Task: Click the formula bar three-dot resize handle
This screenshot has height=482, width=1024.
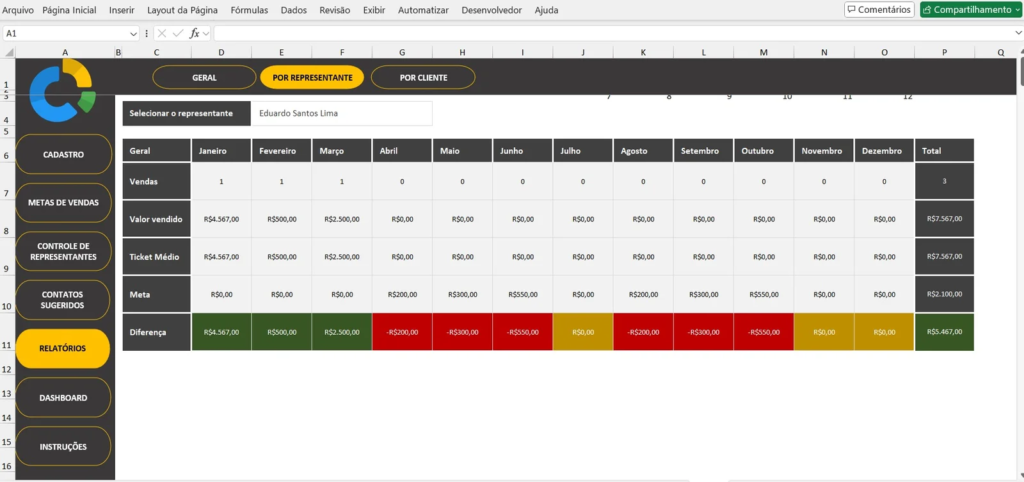Action: tap(145, 33)
